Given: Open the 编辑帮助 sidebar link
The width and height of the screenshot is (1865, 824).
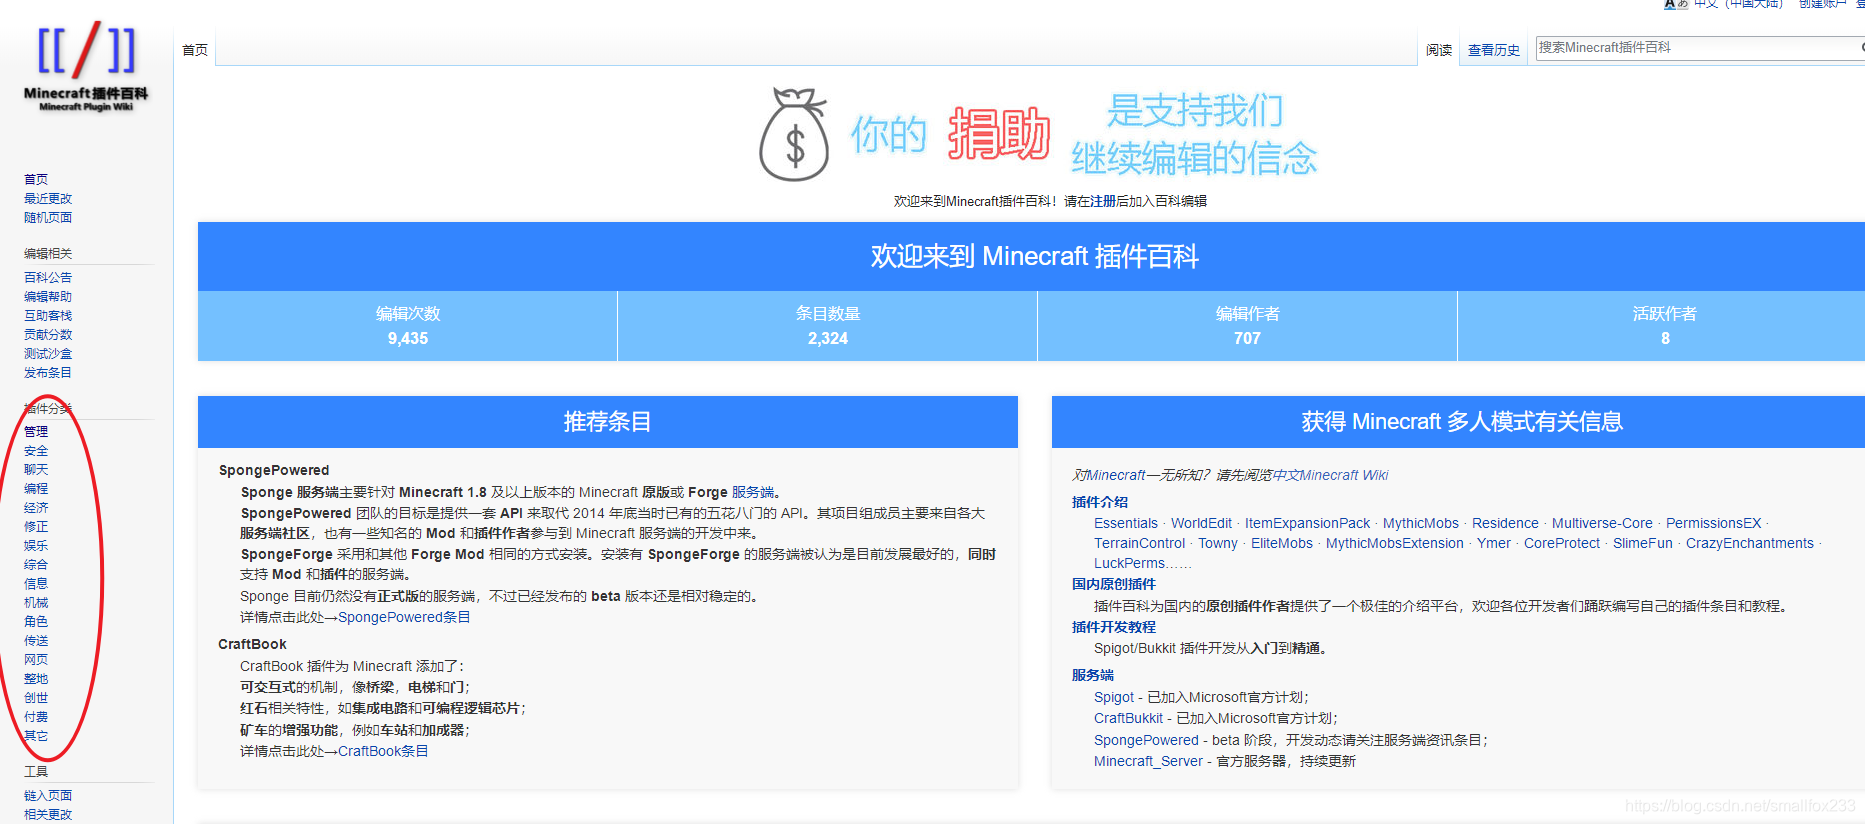Looking at the screenshot, I should click(x=48, y=296).
